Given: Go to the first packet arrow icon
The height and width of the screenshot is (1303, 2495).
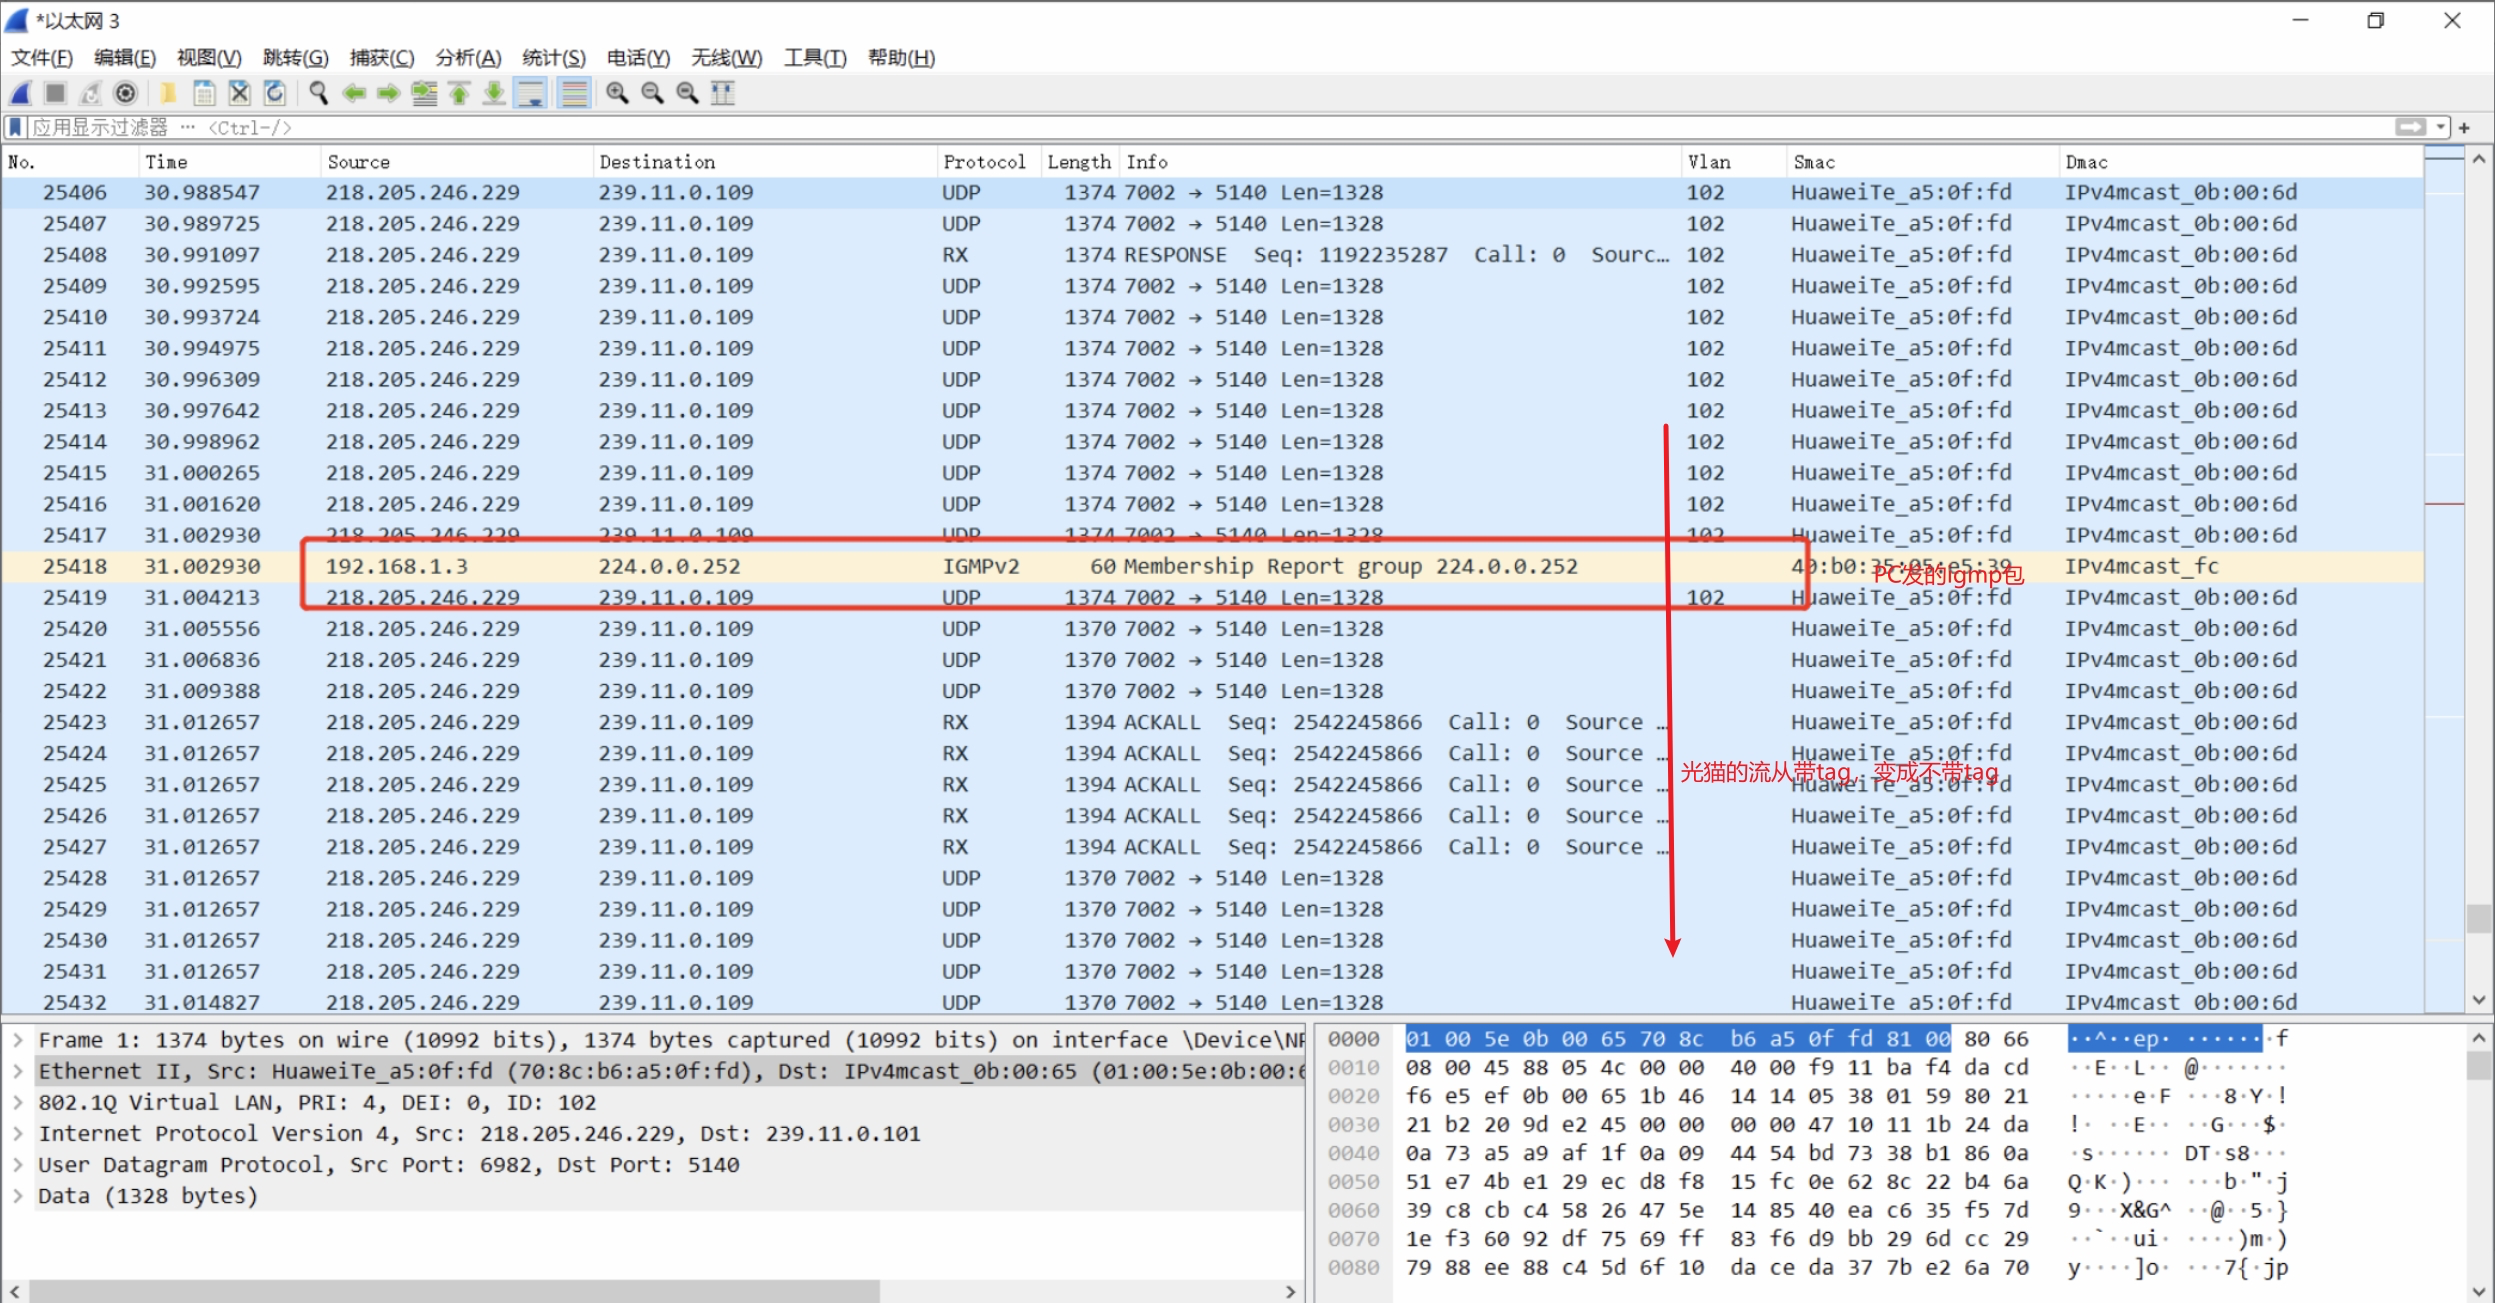Looking at the screenshot, I should [x=459, y=94].
